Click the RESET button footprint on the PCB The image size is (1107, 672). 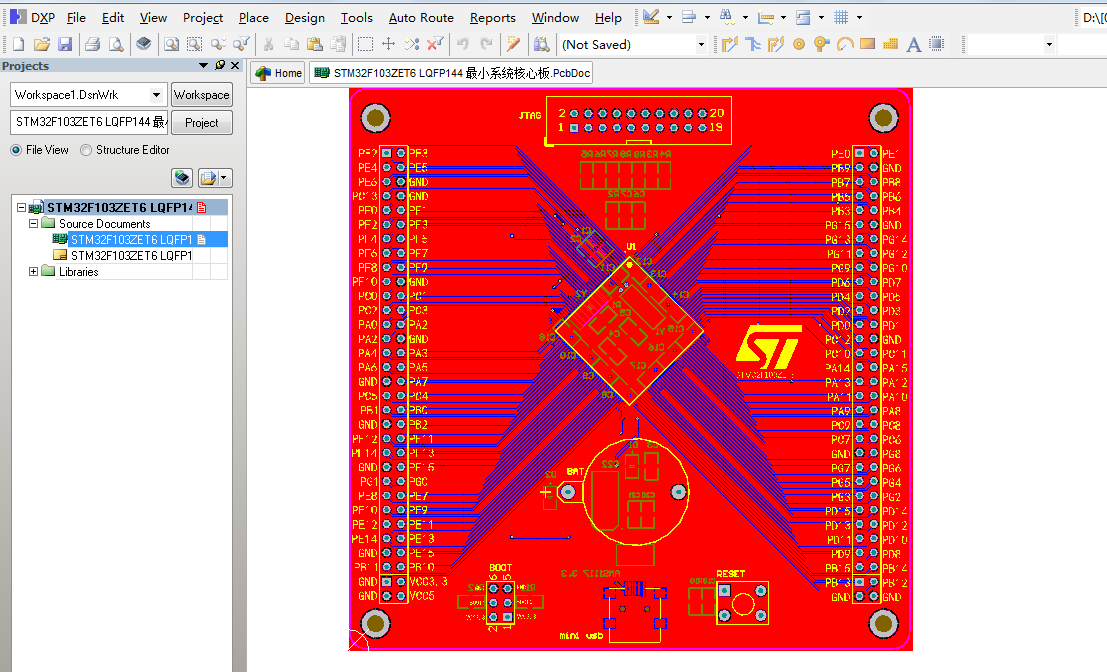coord(743,604)
